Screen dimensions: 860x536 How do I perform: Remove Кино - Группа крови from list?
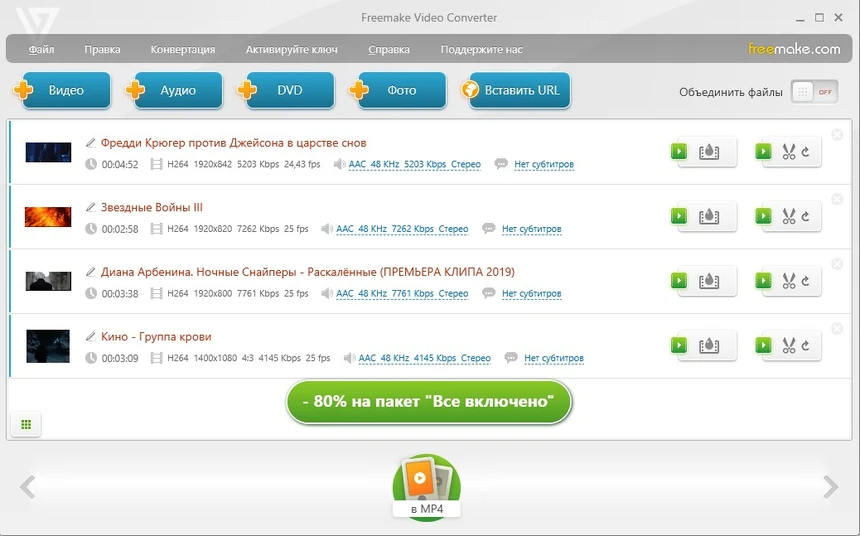[x=837, y=329]
